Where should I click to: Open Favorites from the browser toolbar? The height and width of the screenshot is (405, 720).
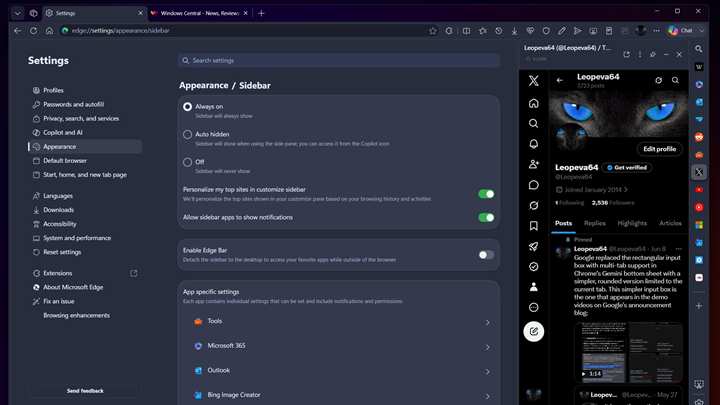(483, 31)
